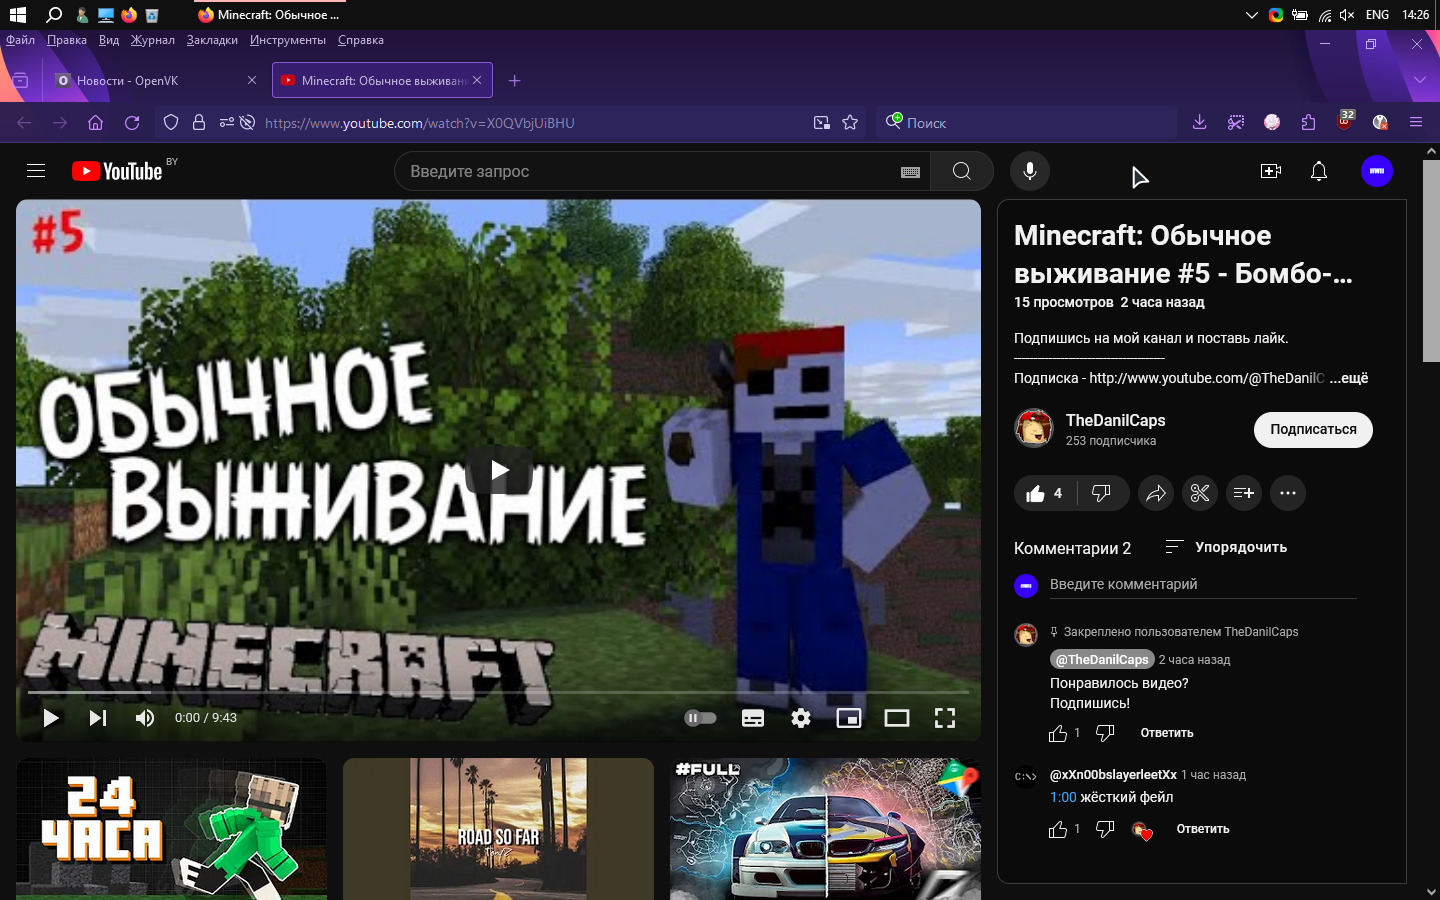The width and height of the screenshot is (1440, 900).
Task: Close the Новости - OpenVK tab
Action: (x=252, y=80)
